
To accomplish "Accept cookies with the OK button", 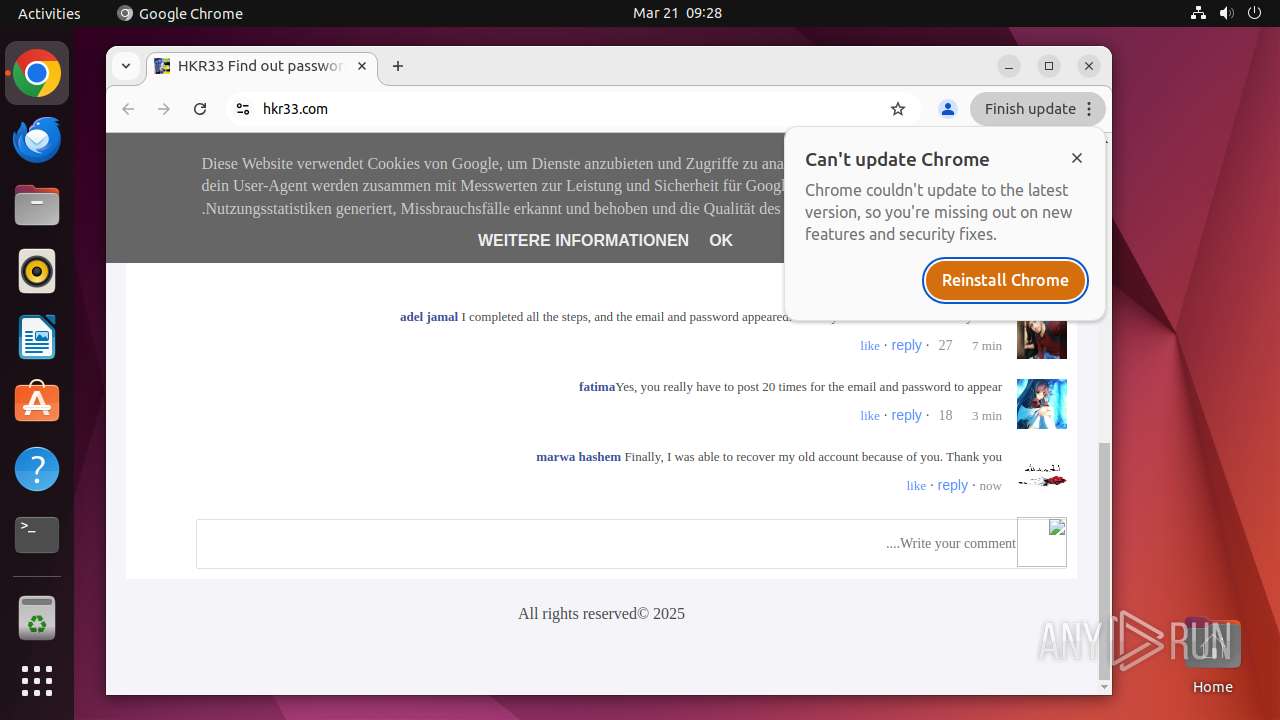I will click(x=721, y=240).
